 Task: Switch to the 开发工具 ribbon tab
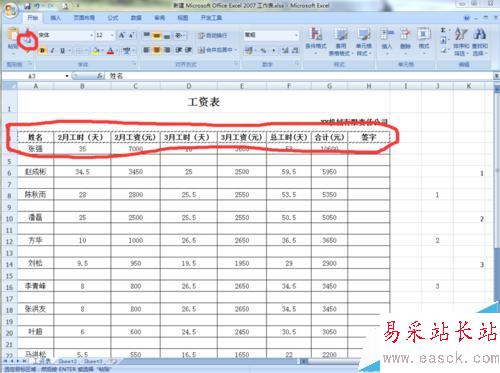pyautogui.click(x=211, y=18)
